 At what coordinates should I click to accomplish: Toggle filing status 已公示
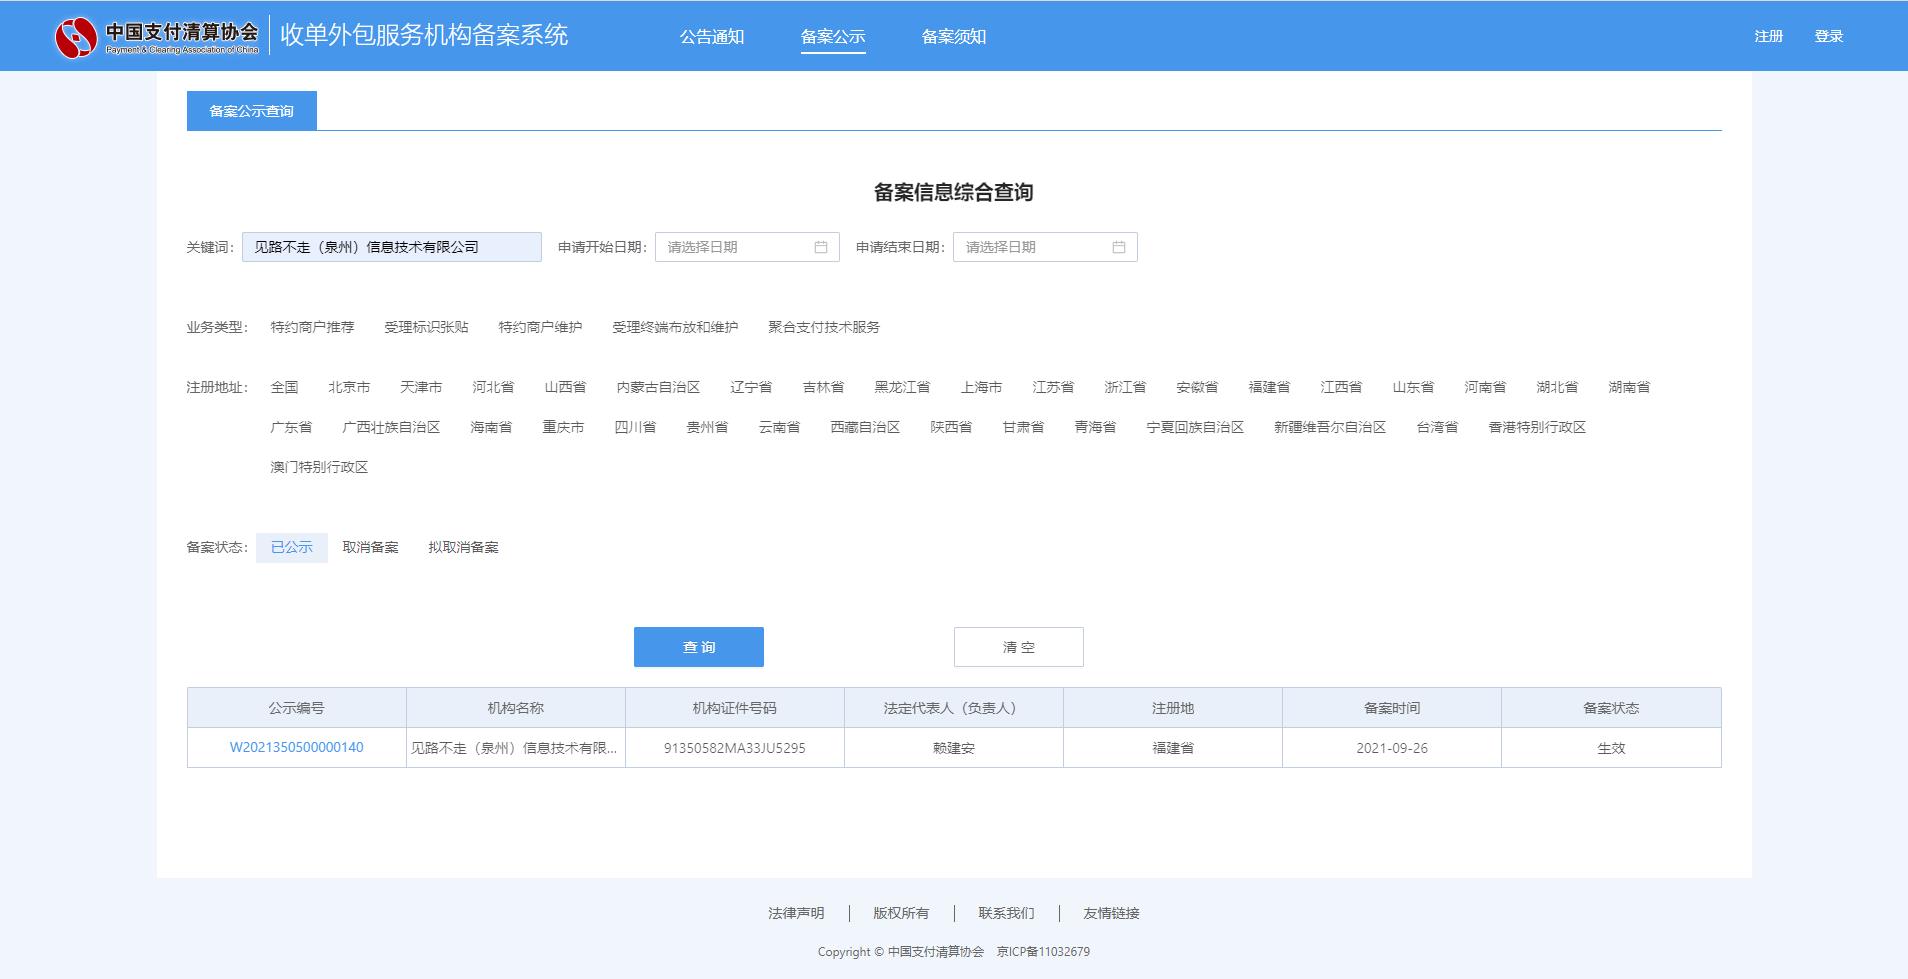(x=292, y=547)
